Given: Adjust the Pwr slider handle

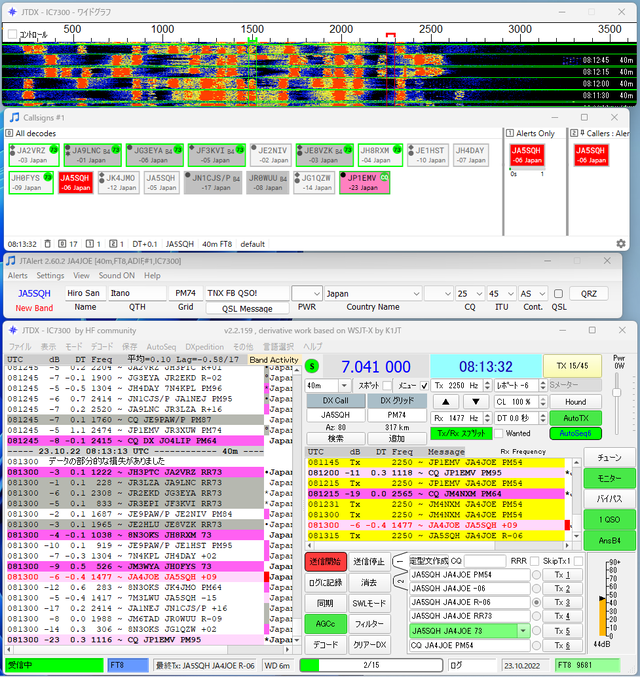Looking at the screenshot, I should [617, 392].
